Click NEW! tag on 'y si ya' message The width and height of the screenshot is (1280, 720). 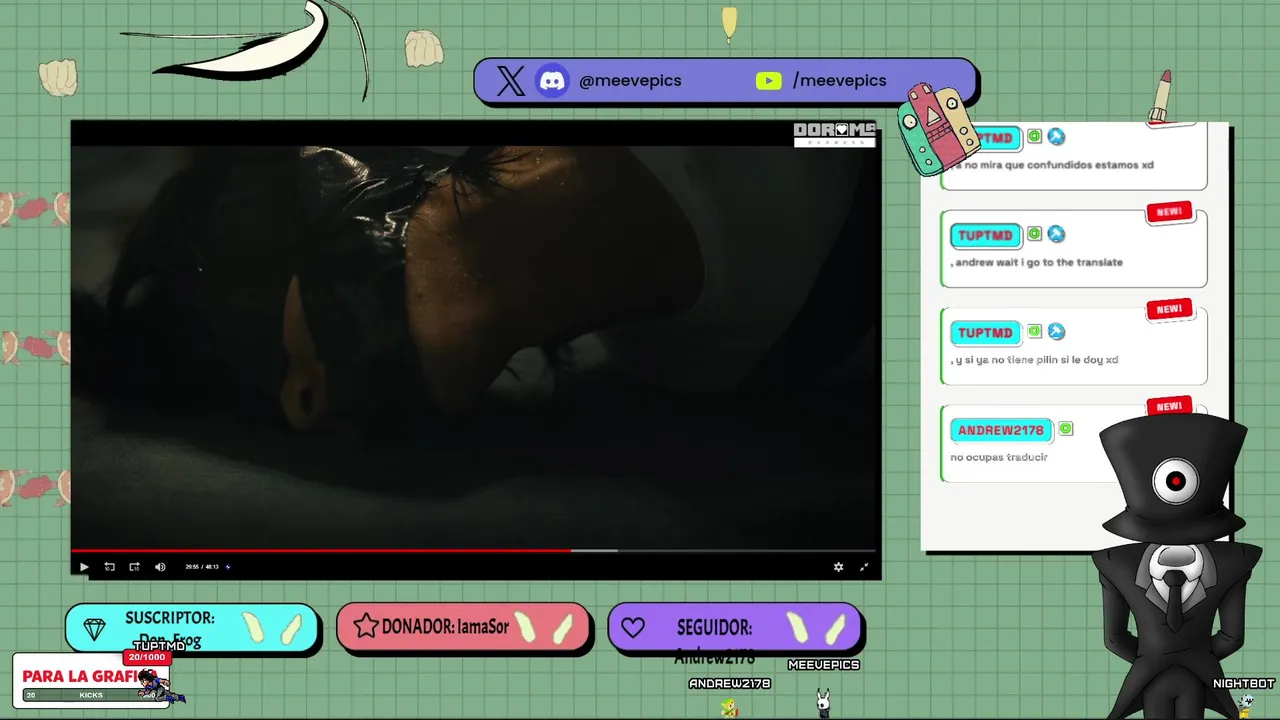point(1170,310)
